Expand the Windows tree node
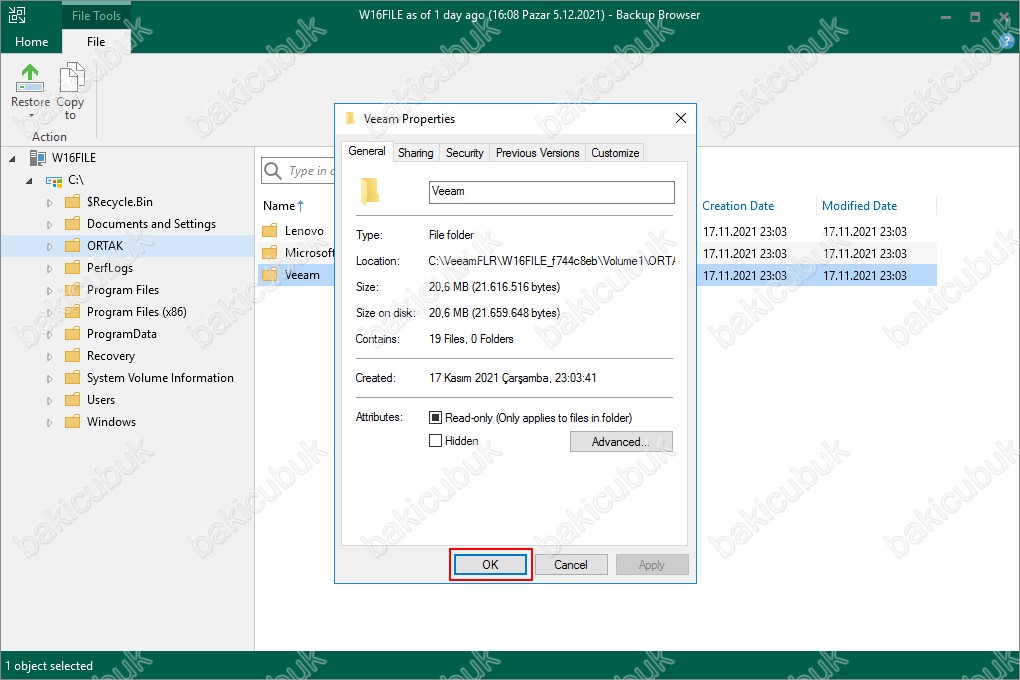This screenshot has height=680, width=1020. pyautogui.click(x=49, y=422)
